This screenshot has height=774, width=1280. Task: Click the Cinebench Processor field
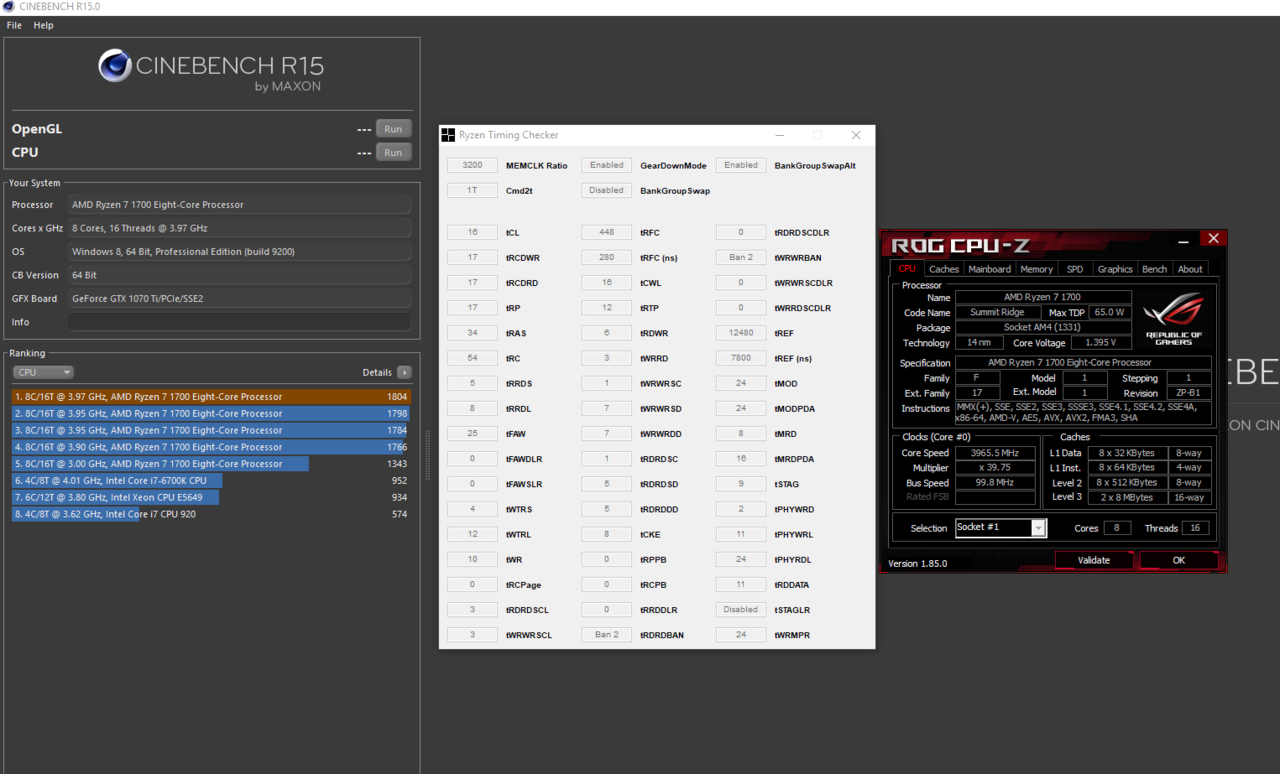(240, 205)
